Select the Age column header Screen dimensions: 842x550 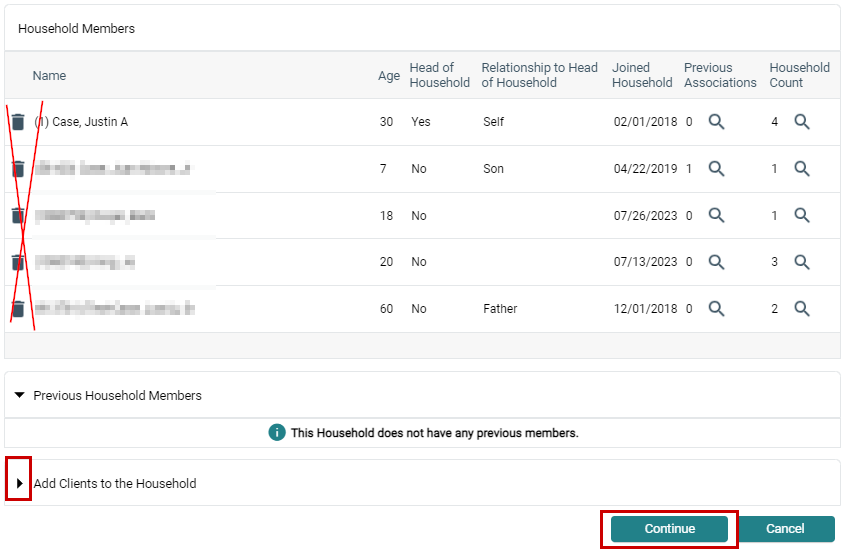pos(389,76)
